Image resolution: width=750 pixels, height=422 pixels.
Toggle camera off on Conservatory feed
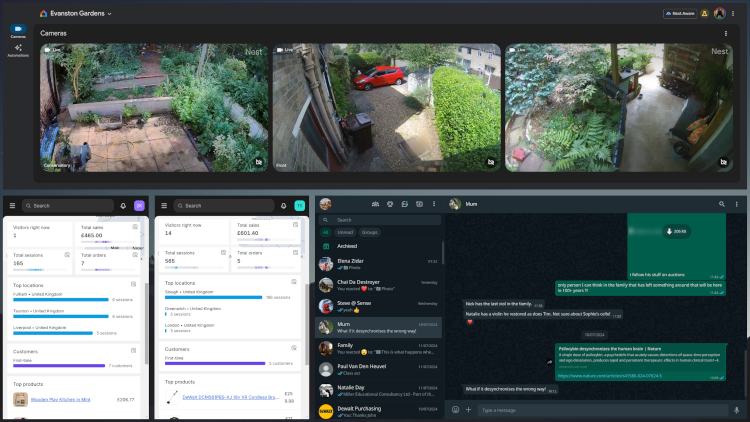coord(258,161)
